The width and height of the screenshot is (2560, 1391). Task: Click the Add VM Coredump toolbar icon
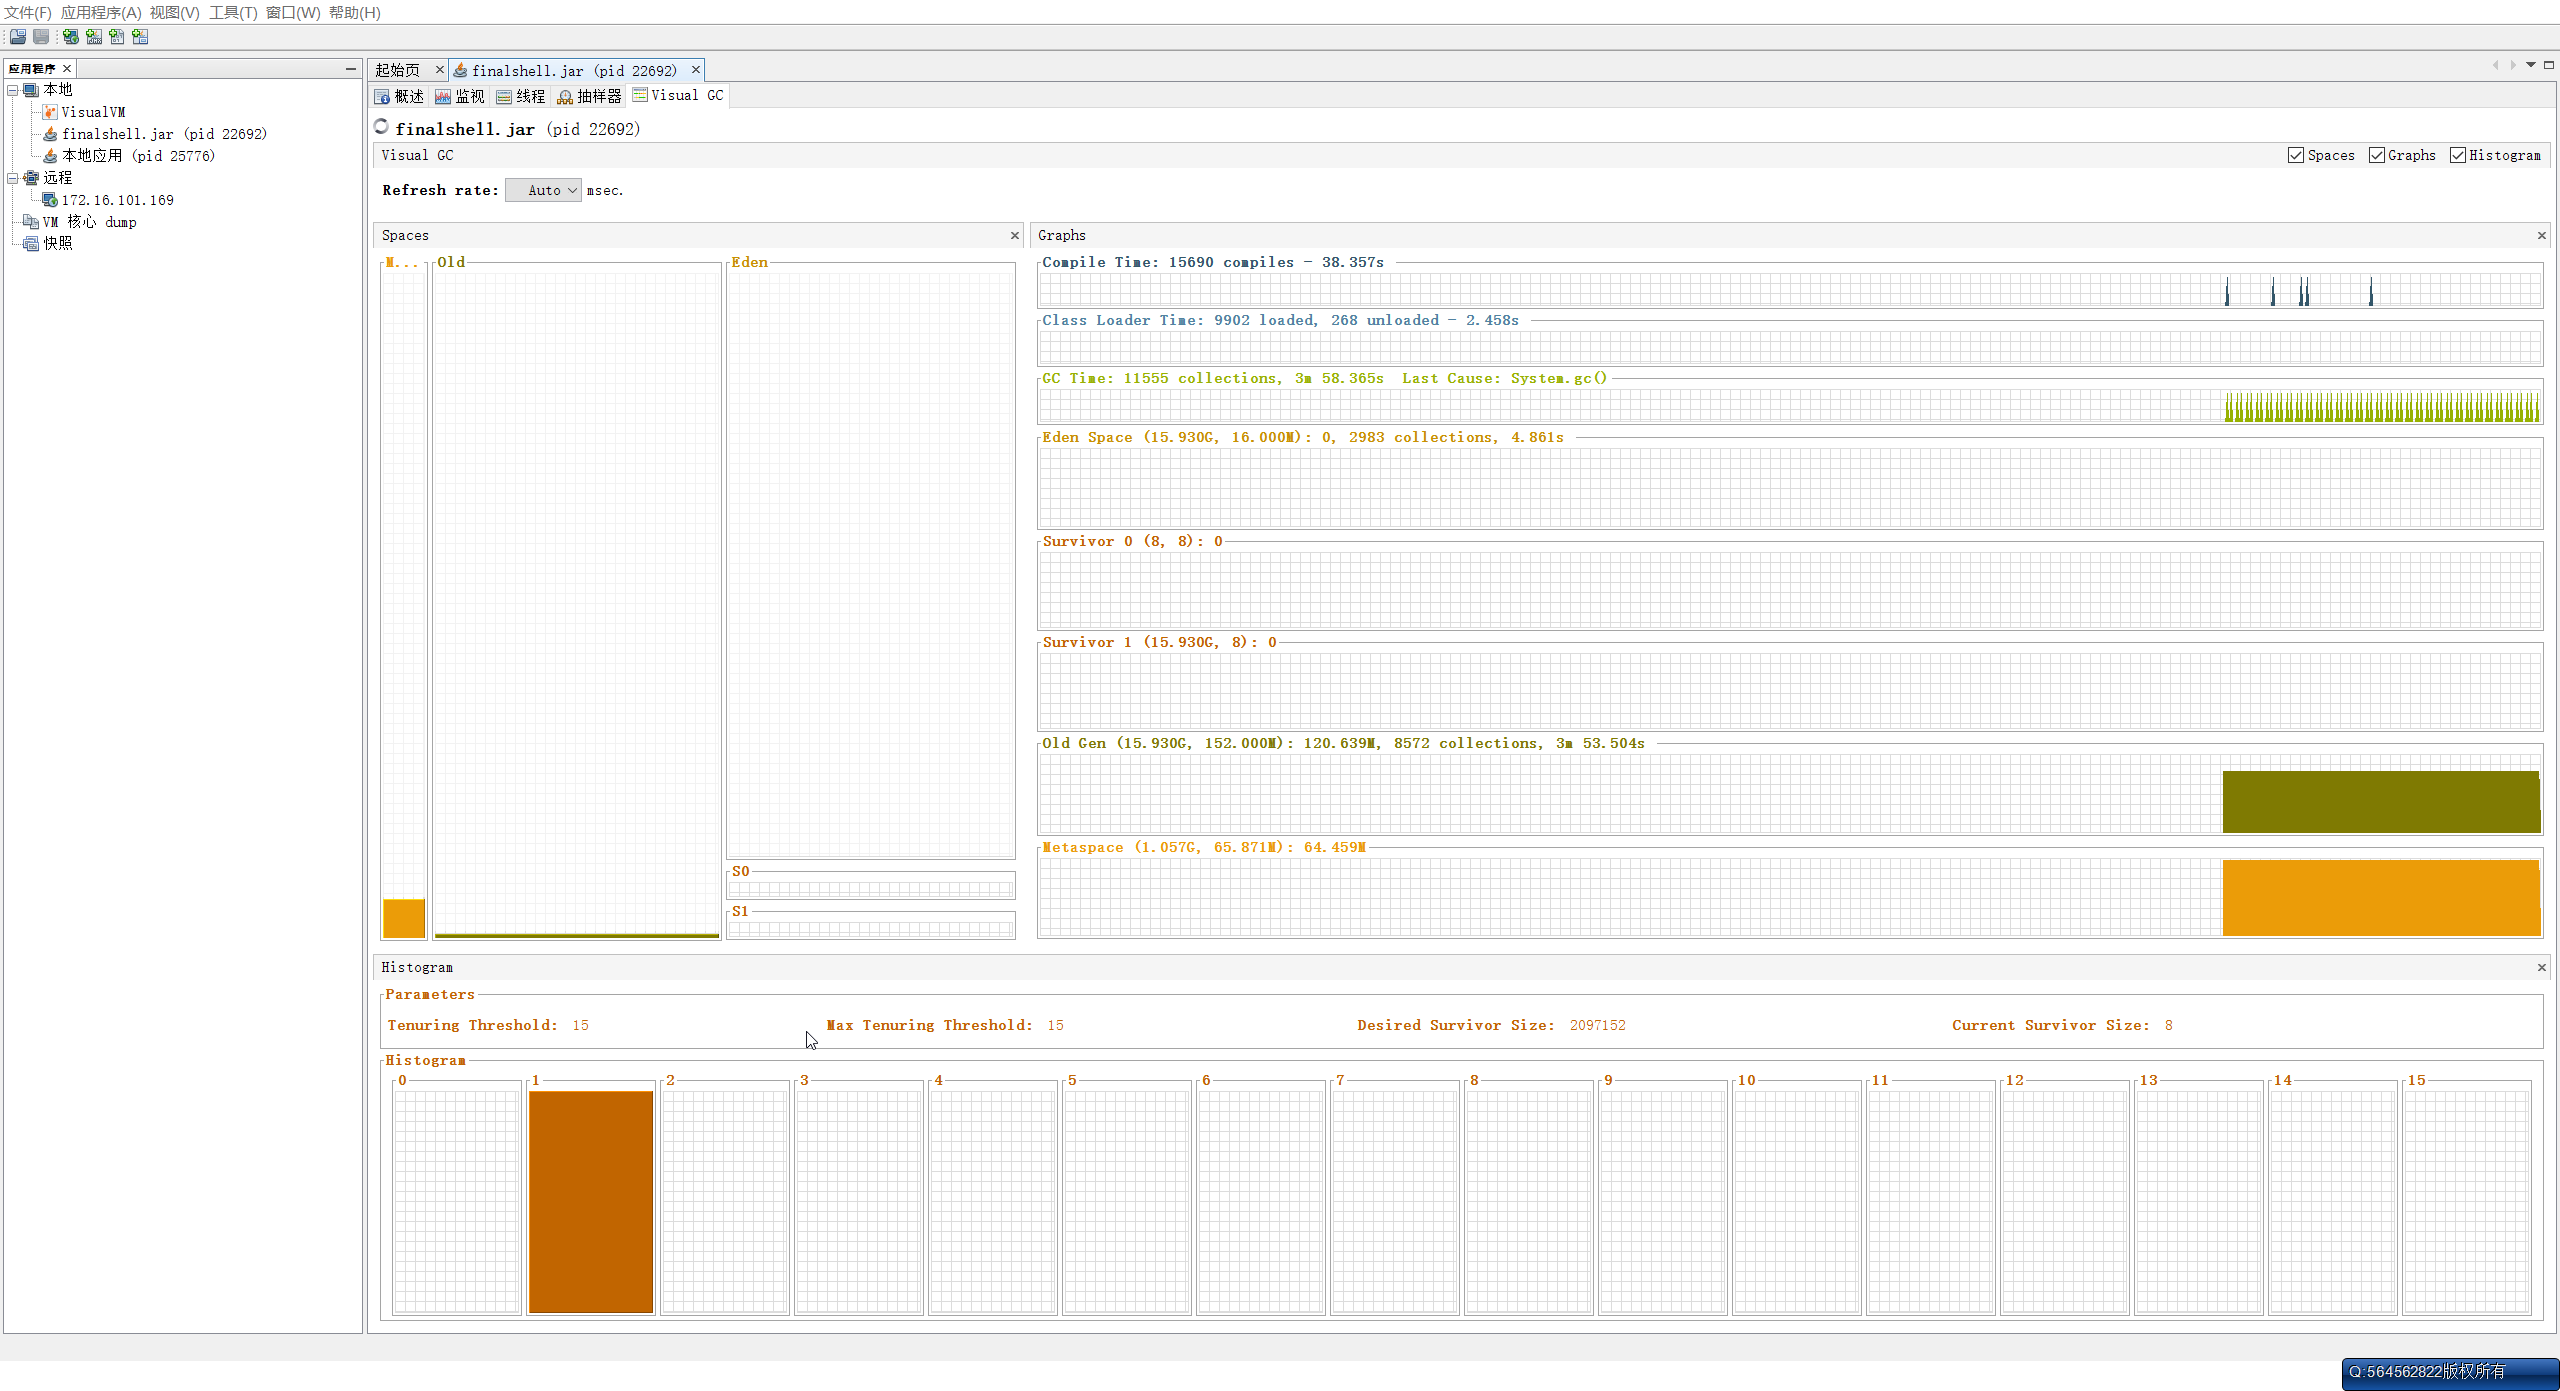coord(117,37)
